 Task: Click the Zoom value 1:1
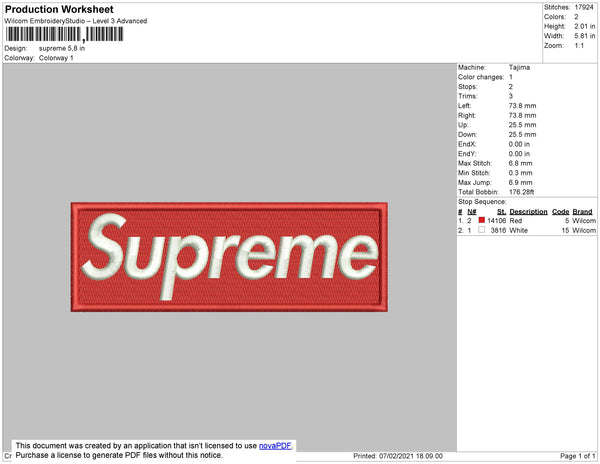579,46
